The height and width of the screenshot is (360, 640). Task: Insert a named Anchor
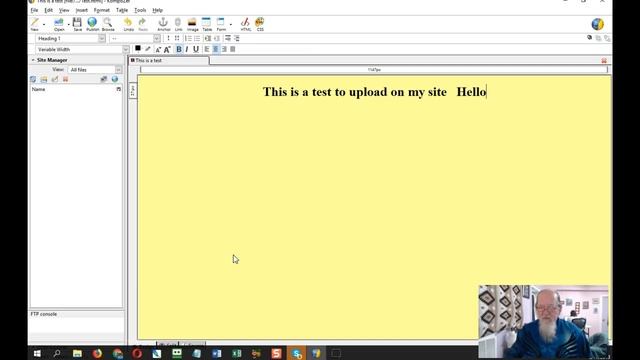(x=163, y=24)
